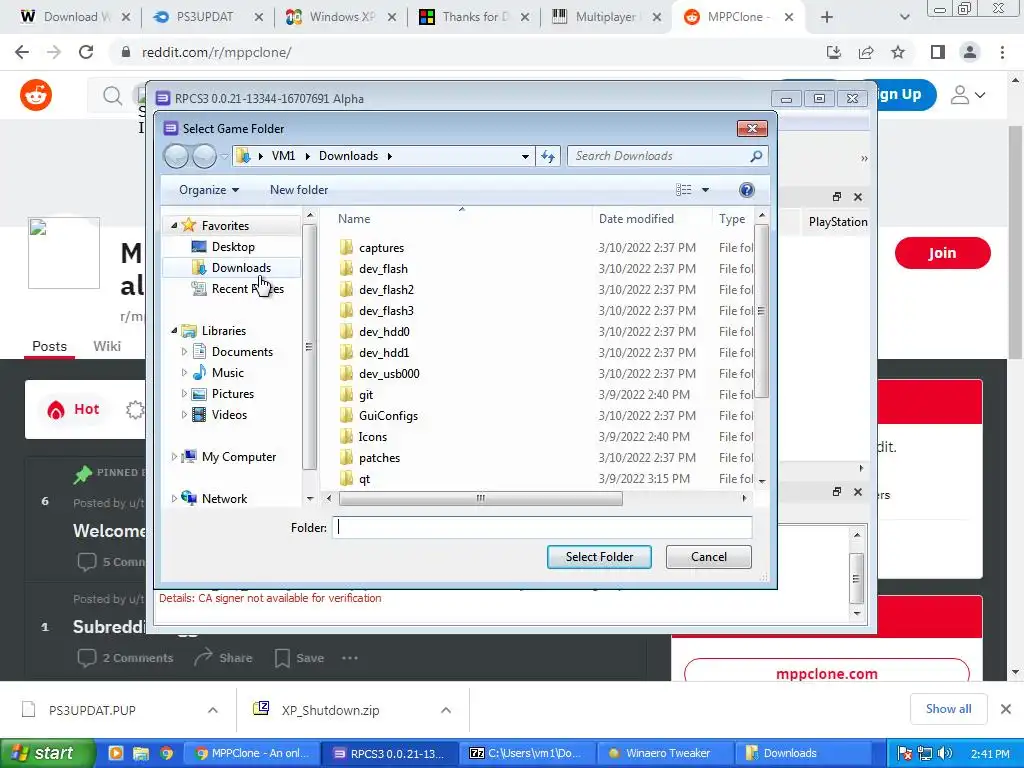Click the VM1 breadcrumb in the address bar
1024x768 pixels.
coord(283,156)
